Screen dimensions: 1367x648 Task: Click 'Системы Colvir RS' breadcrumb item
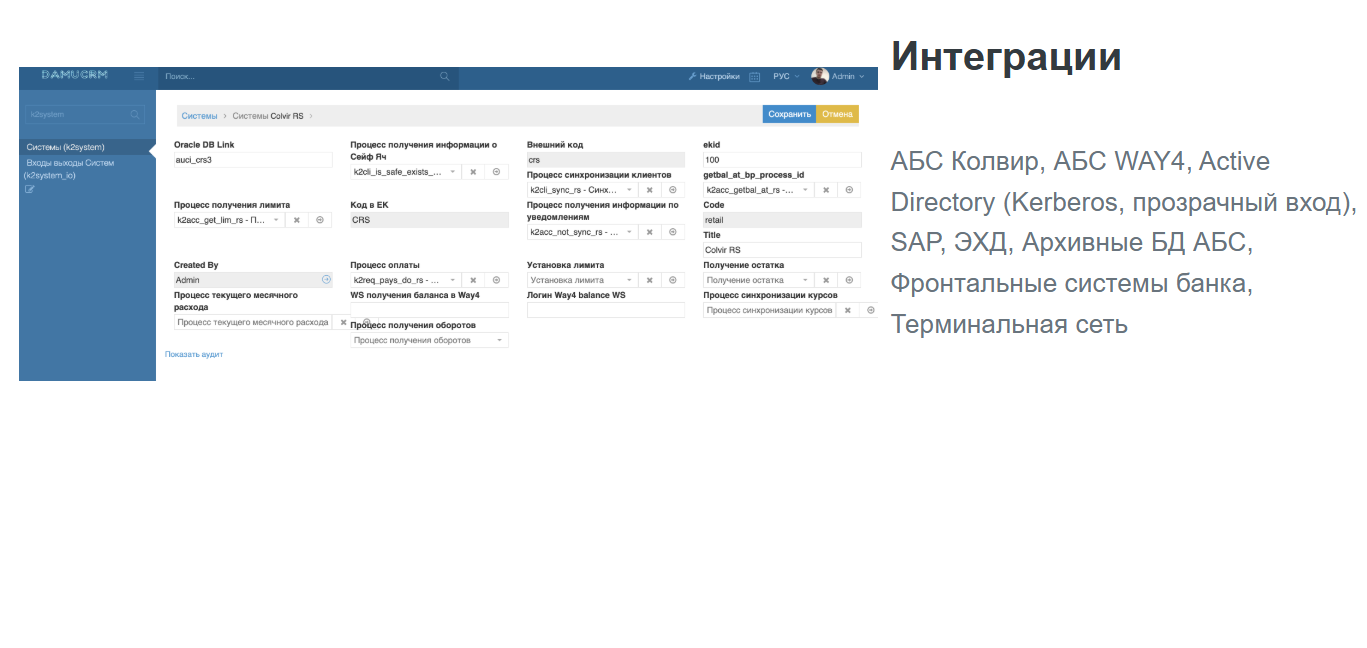268,116
